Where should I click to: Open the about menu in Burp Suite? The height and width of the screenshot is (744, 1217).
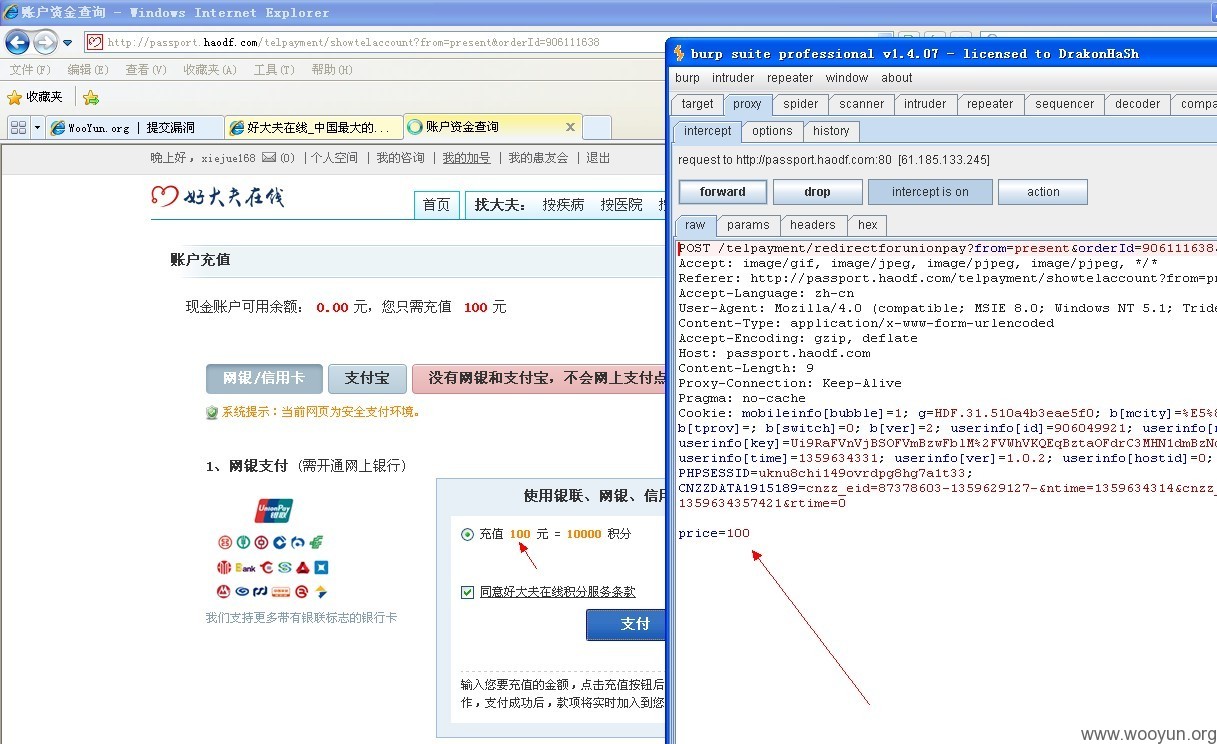pos(896,78)
